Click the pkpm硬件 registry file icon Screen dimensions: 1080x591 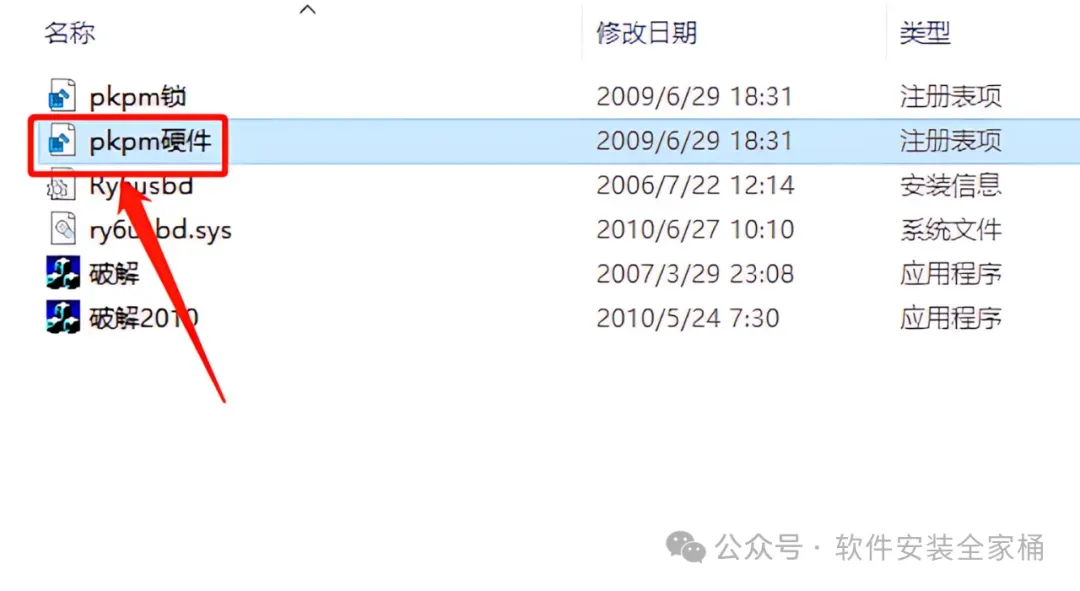coord(61,141)
